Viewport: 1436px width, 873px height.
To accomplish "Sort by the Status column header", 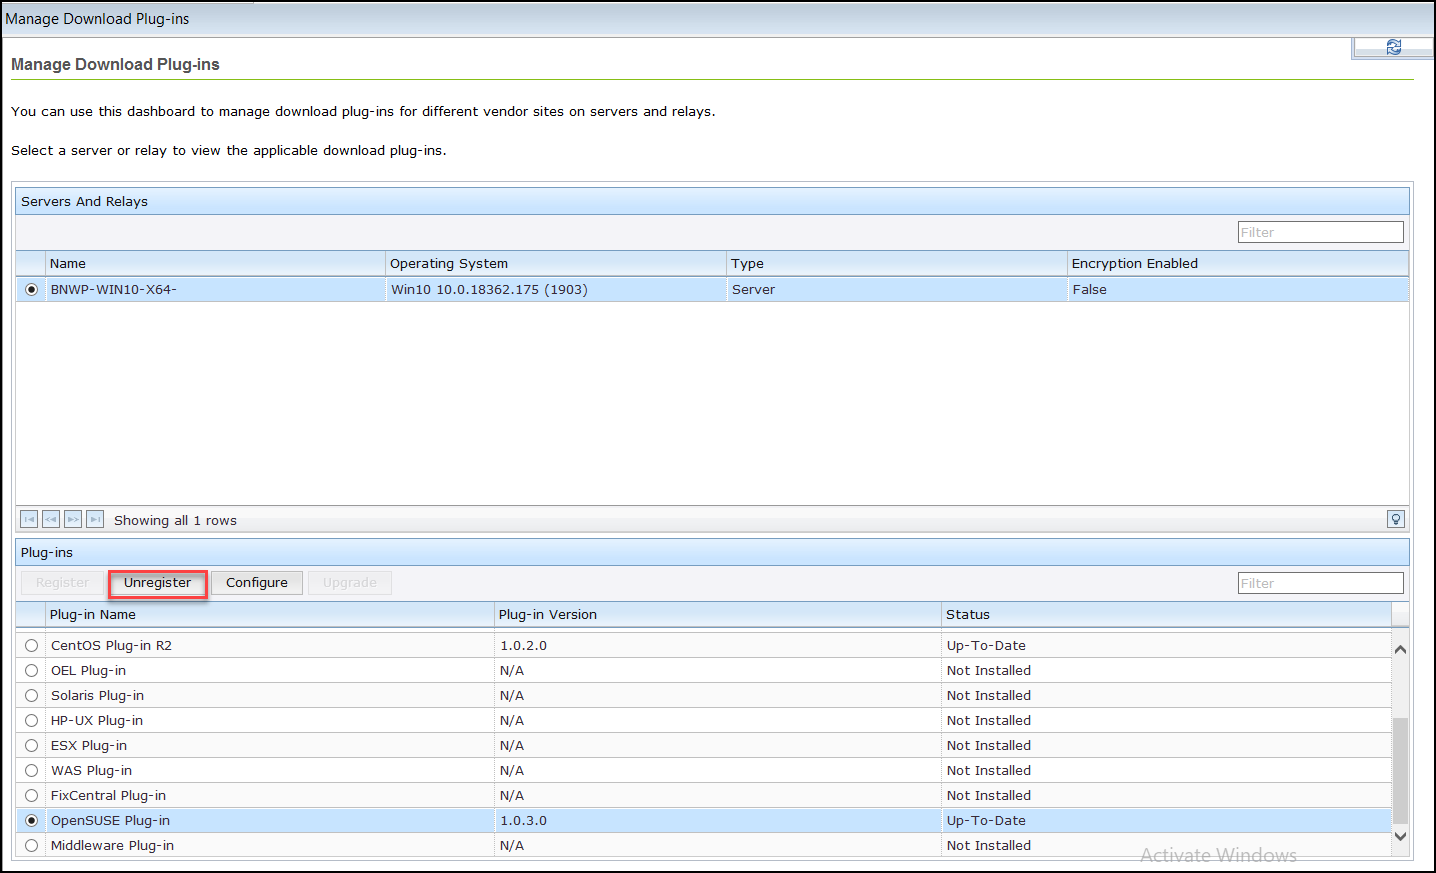I will click(x=970, y=614).
